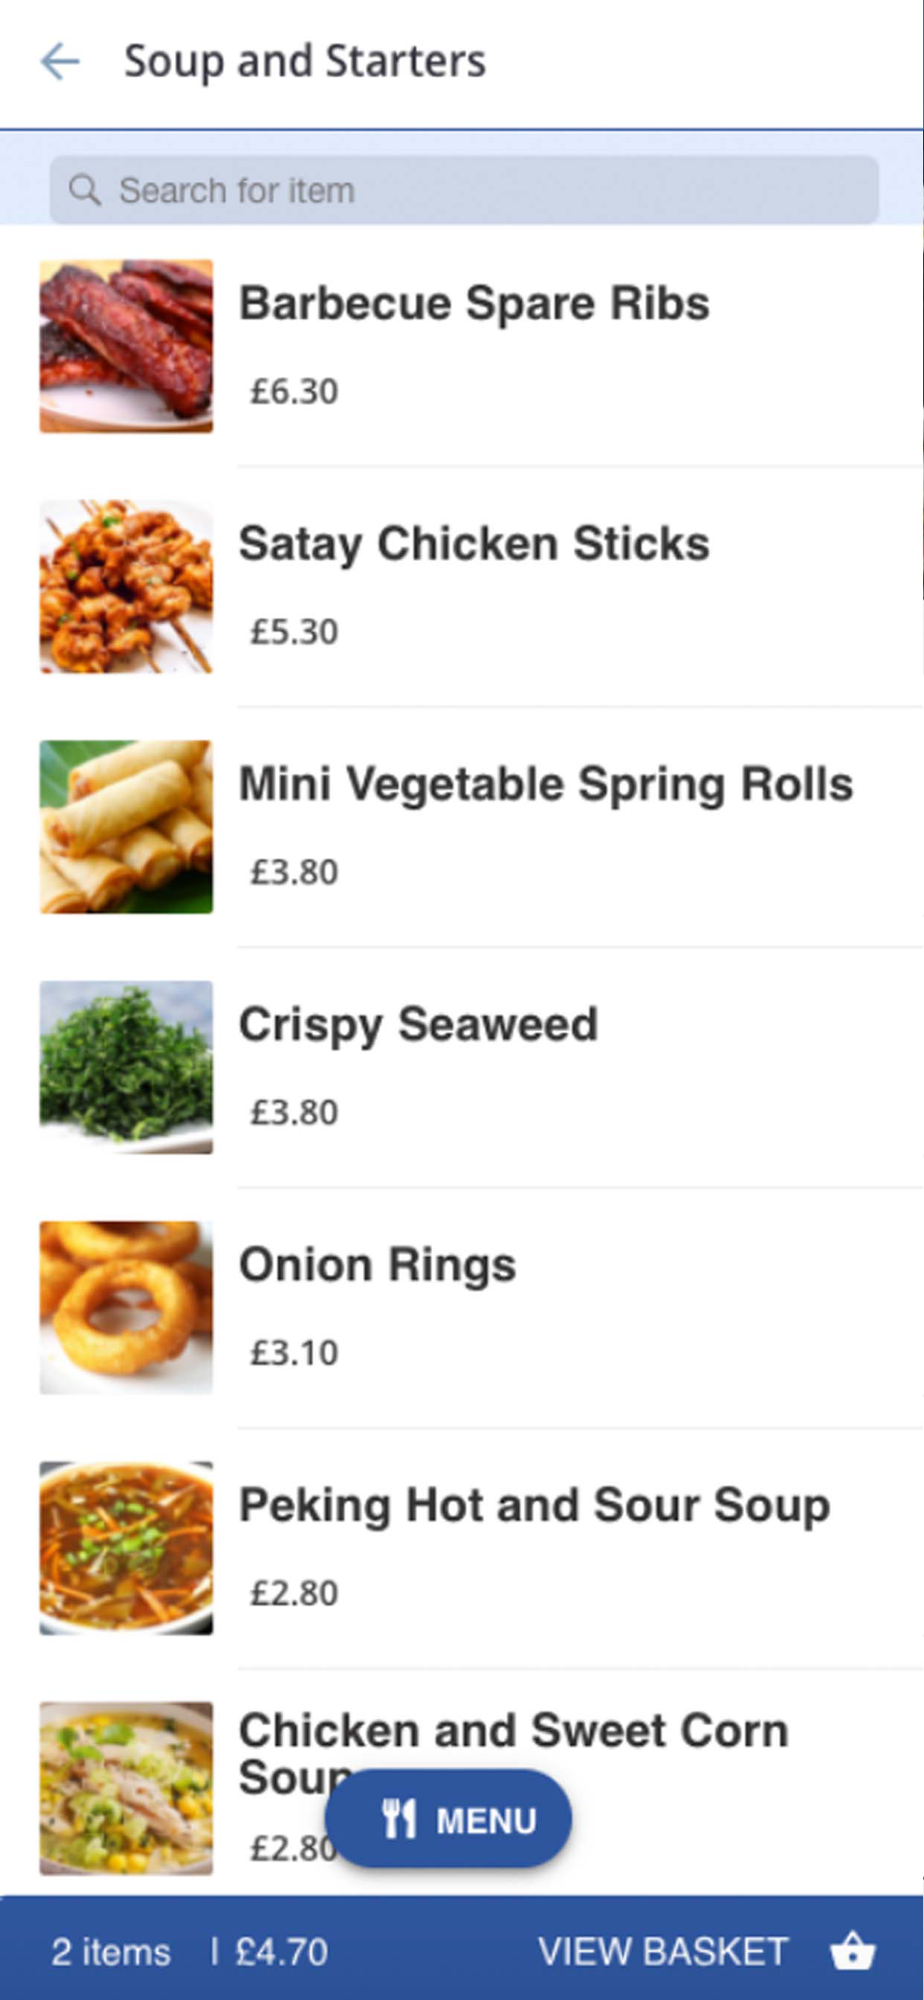Tap the fork and knife icon
Screen dimensions: 924x2000
click(x=399, y=1819)
